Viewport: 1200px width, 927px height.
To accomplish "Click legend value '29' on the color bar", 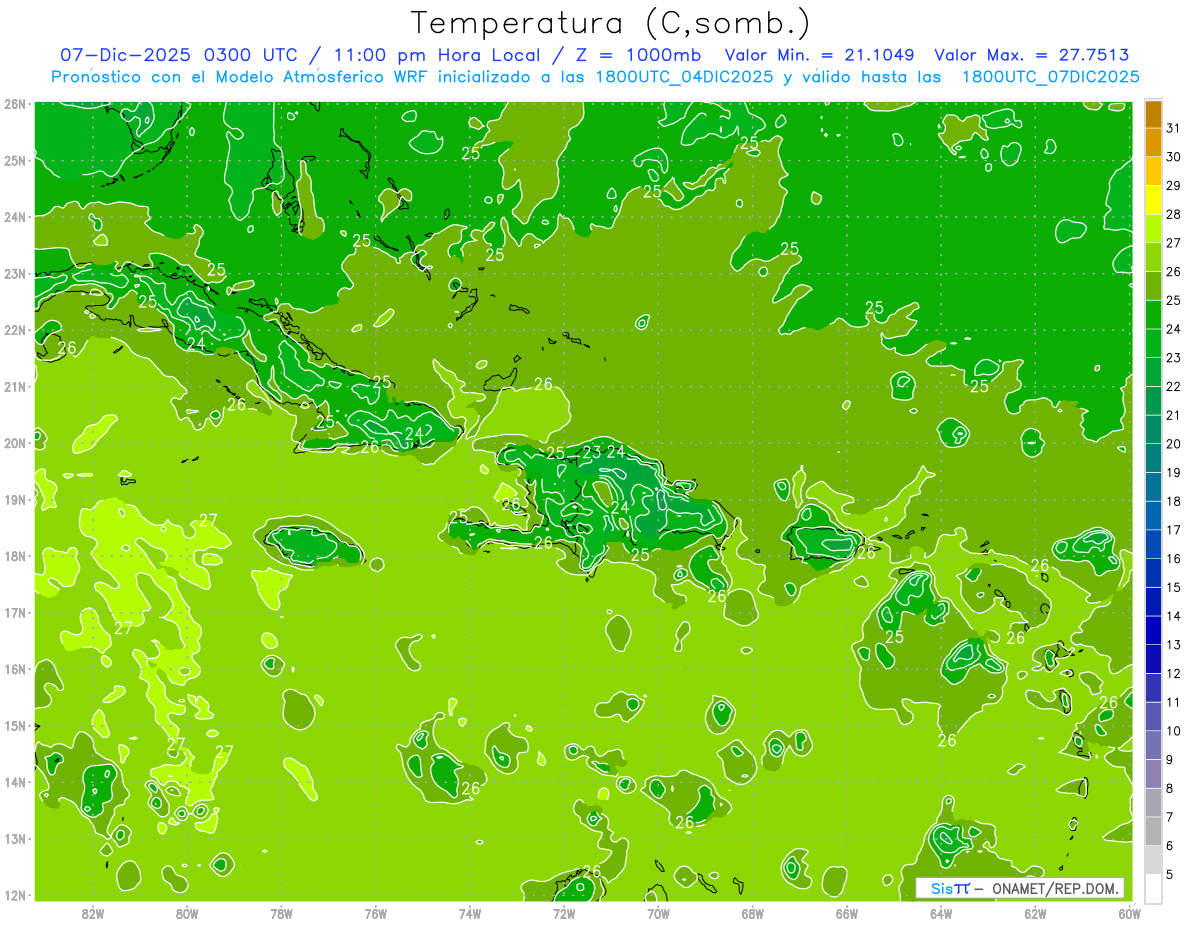I will 1173,185.
